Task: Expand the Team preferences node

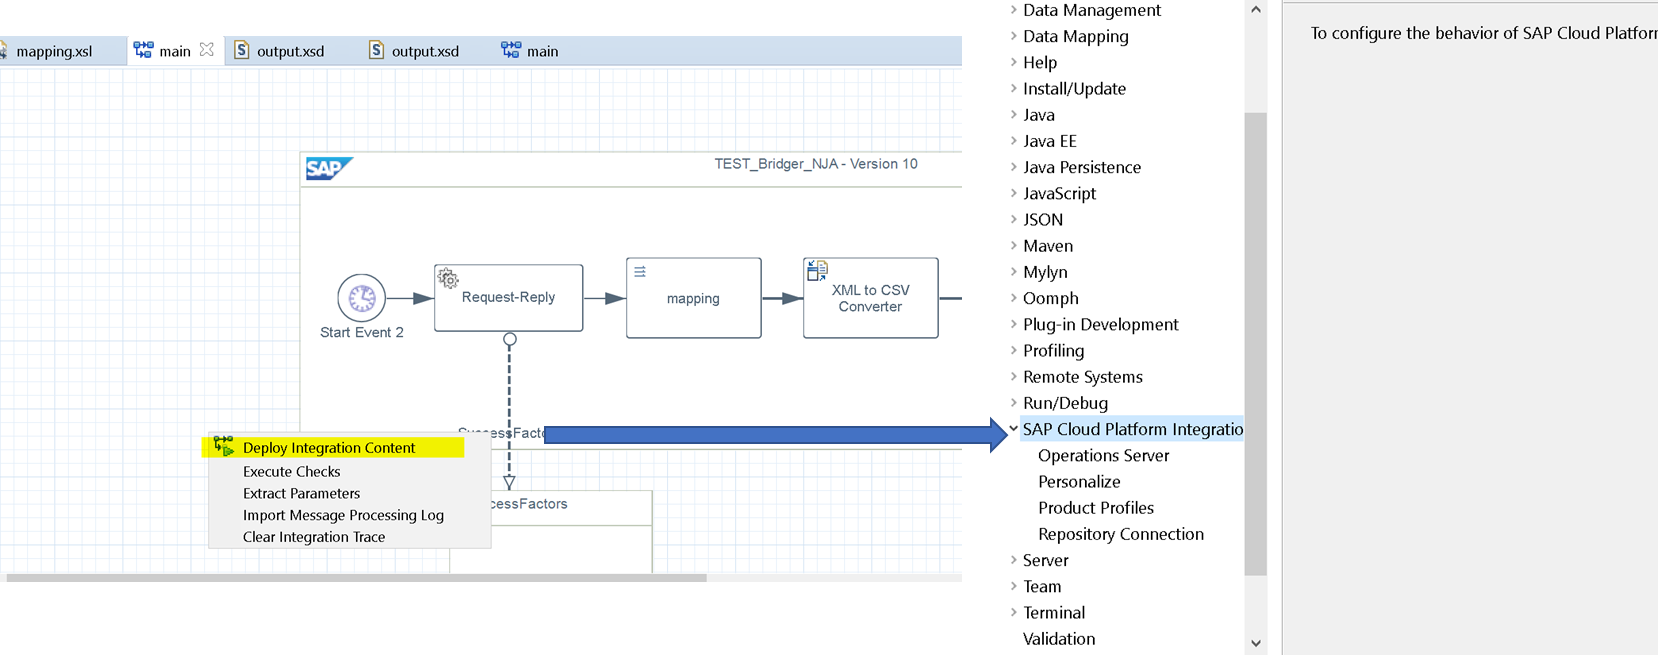Action: [1013, 586]
